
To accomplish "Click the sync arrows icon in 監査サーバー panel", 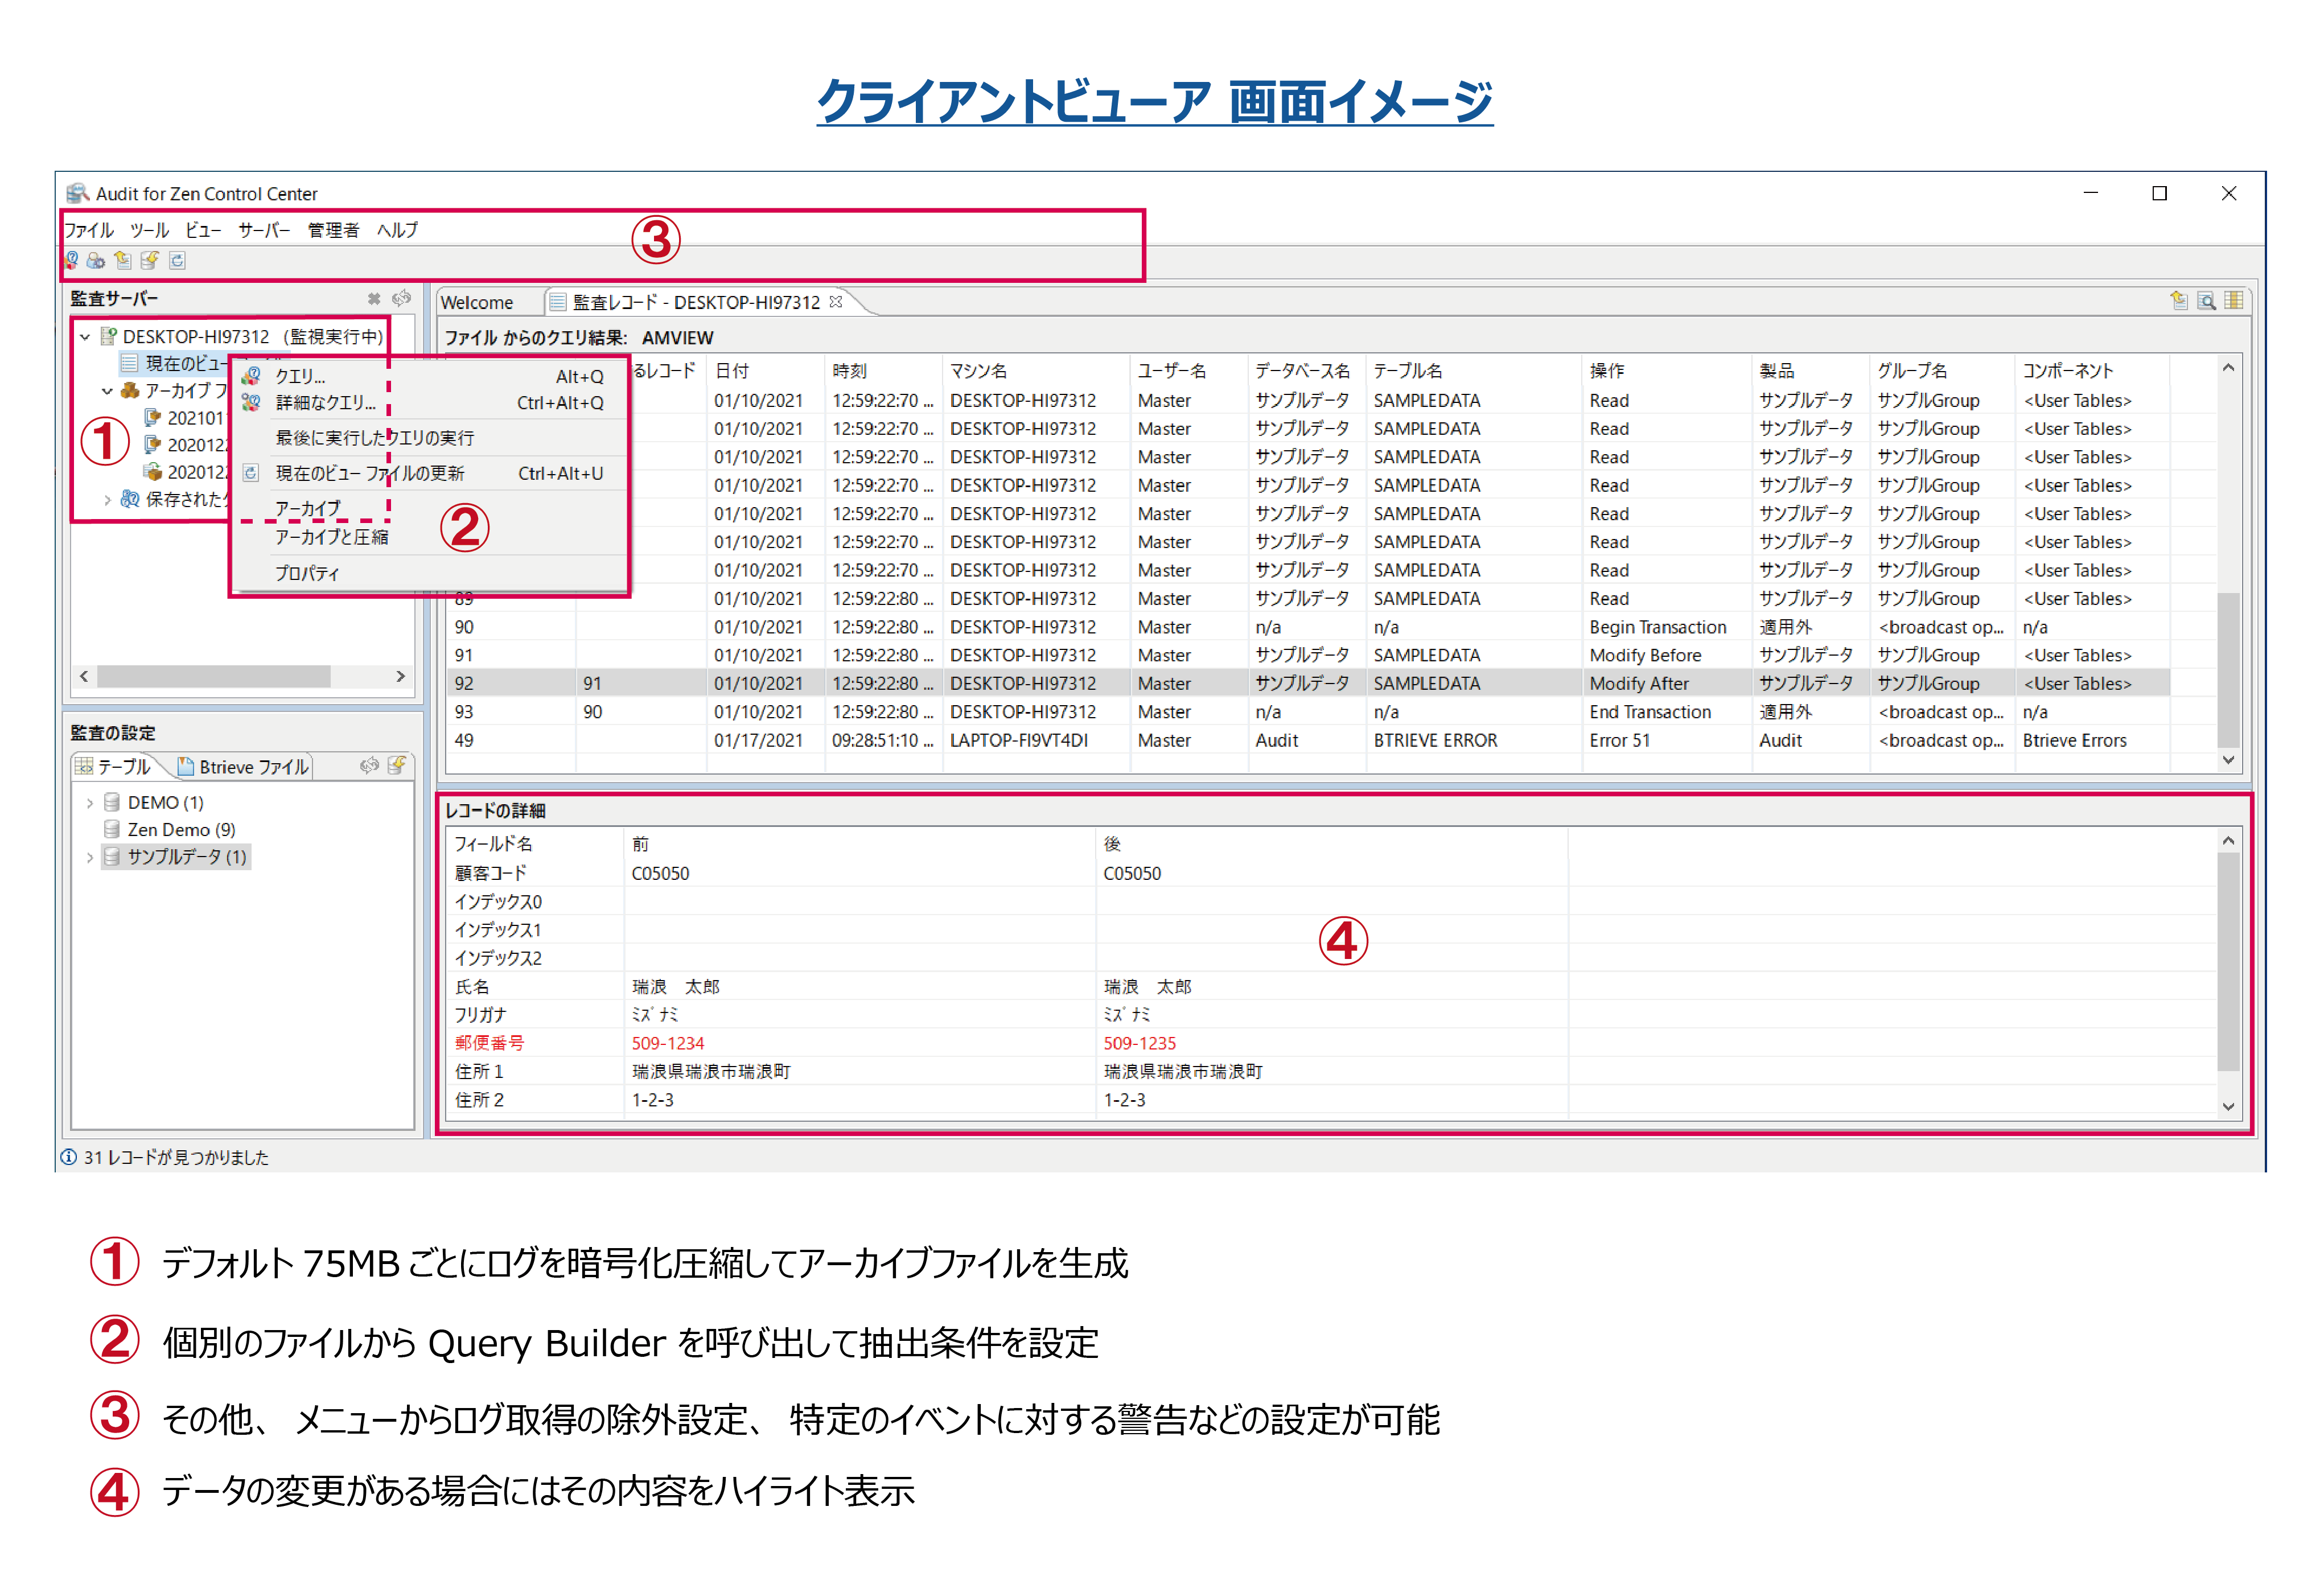I will [402, 299].
